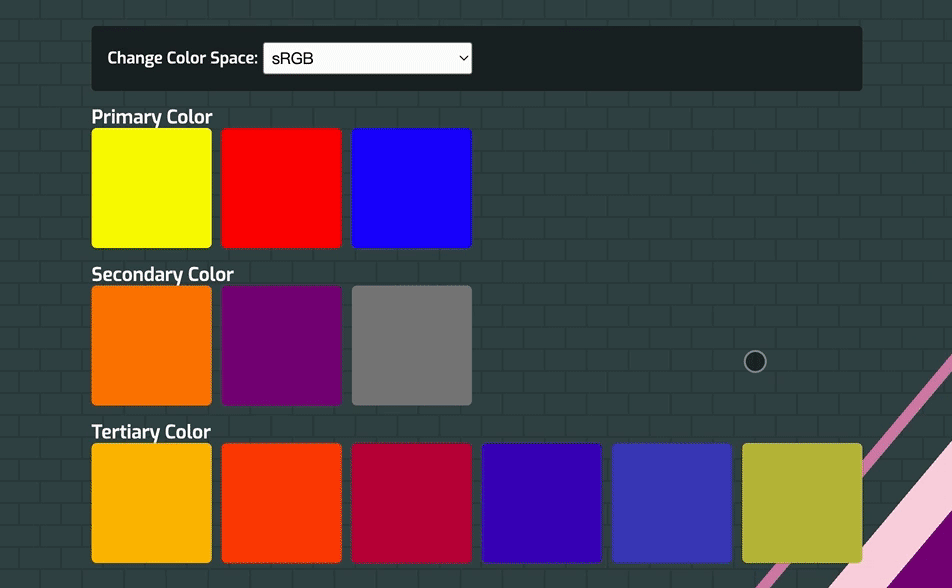Screen dimensions: 952x588
Task: Choose the amber yellow-orange tertiary swatch
Action: [152, 503]
